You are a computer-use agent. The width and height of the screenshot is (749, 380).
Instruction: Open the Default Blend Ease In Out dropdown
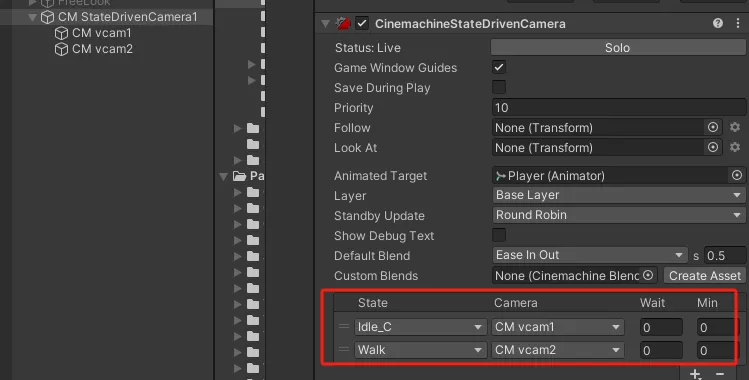coord(590,255)
